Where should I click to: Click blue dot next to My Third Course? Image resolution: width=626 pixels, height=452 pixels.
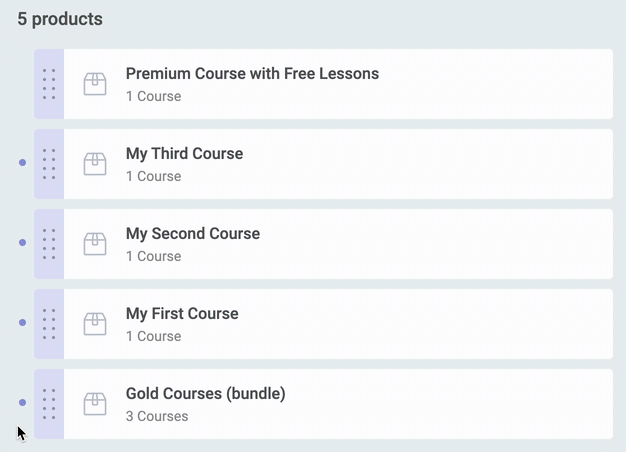(x=23, y=163)
